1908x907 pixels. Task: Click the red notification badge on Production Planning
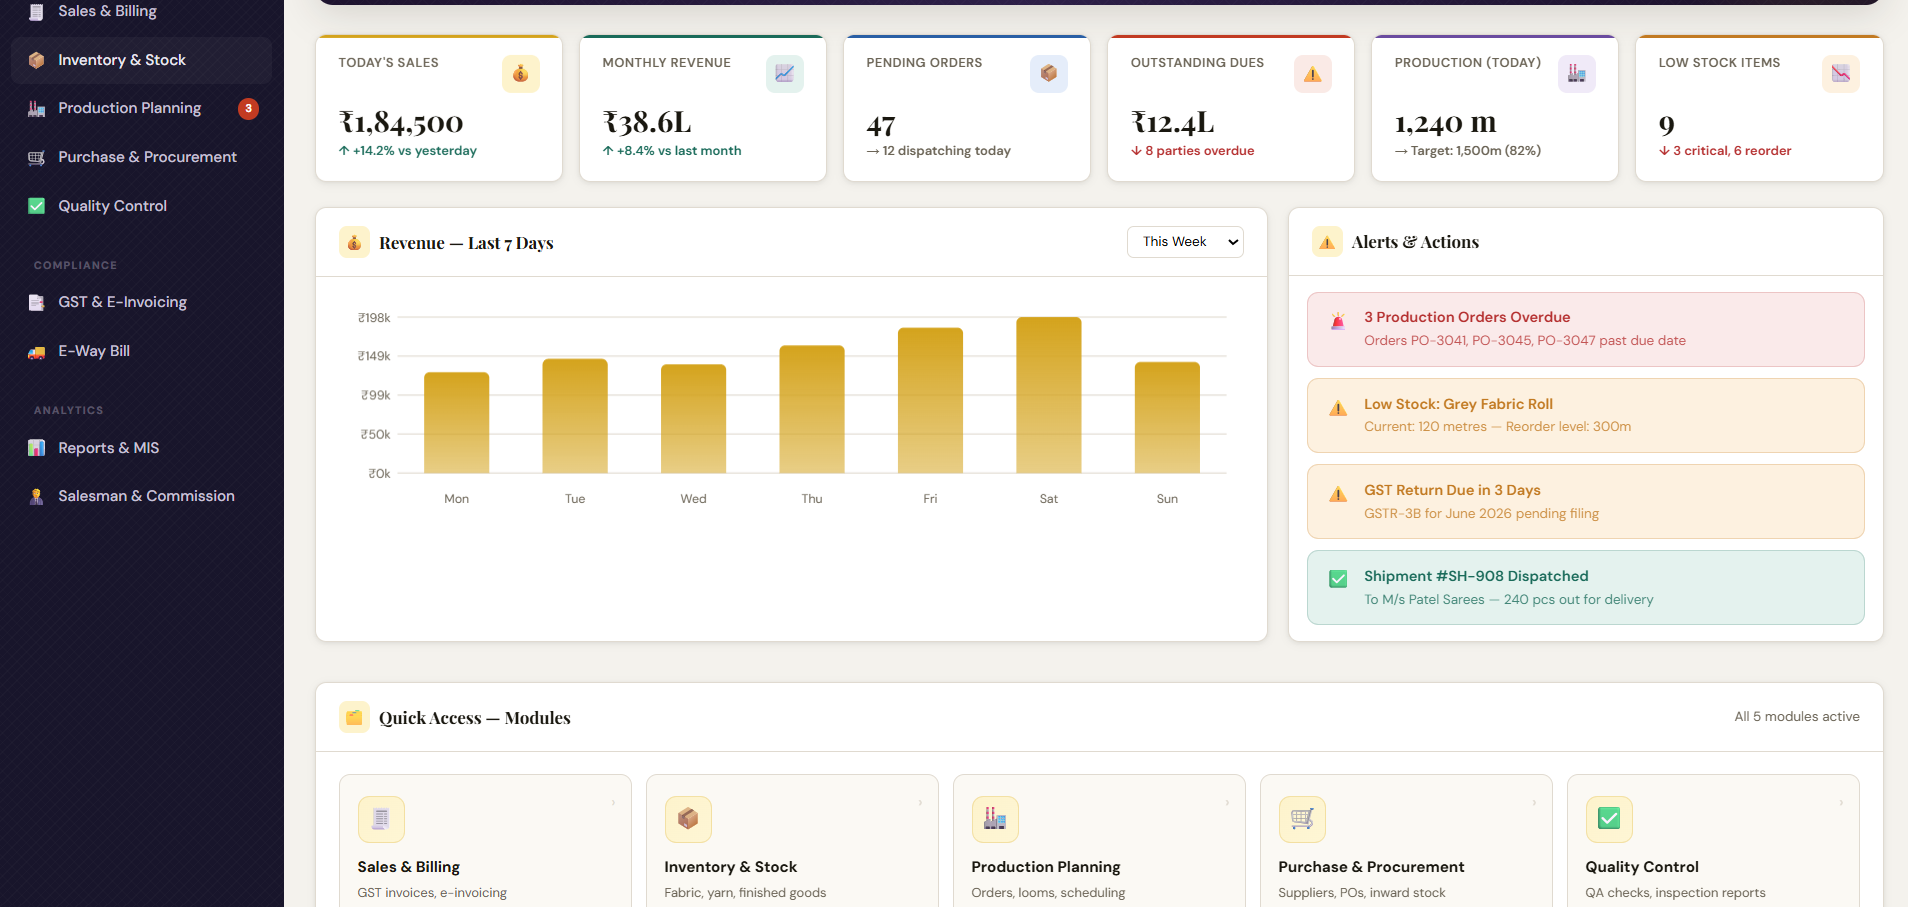click(x=248, y=108)
